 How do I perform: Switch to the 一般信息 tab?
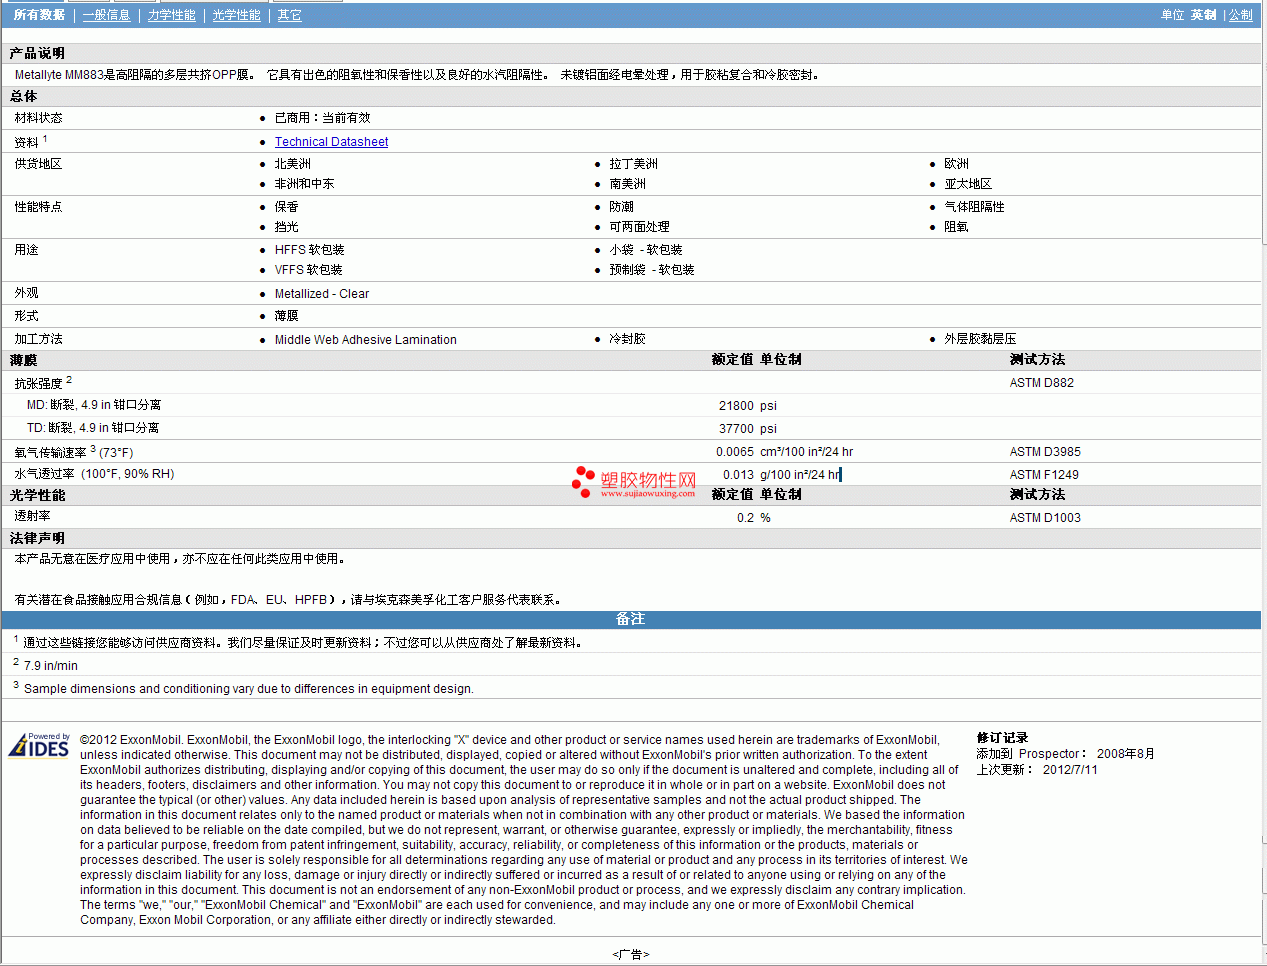106,15
